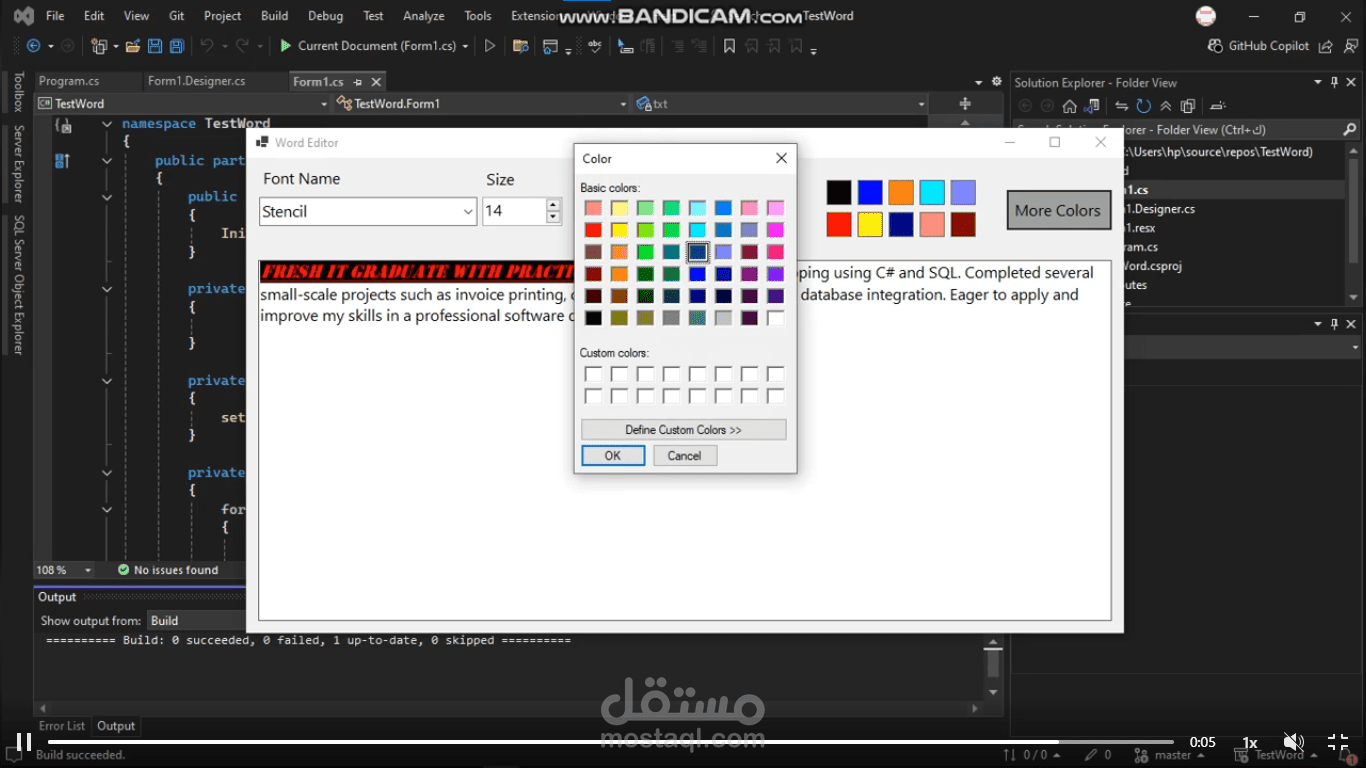Click the font Size input field showing 14
This screenshot has height=768, width=1366.
pyautogui.click(x=514, y=212)
